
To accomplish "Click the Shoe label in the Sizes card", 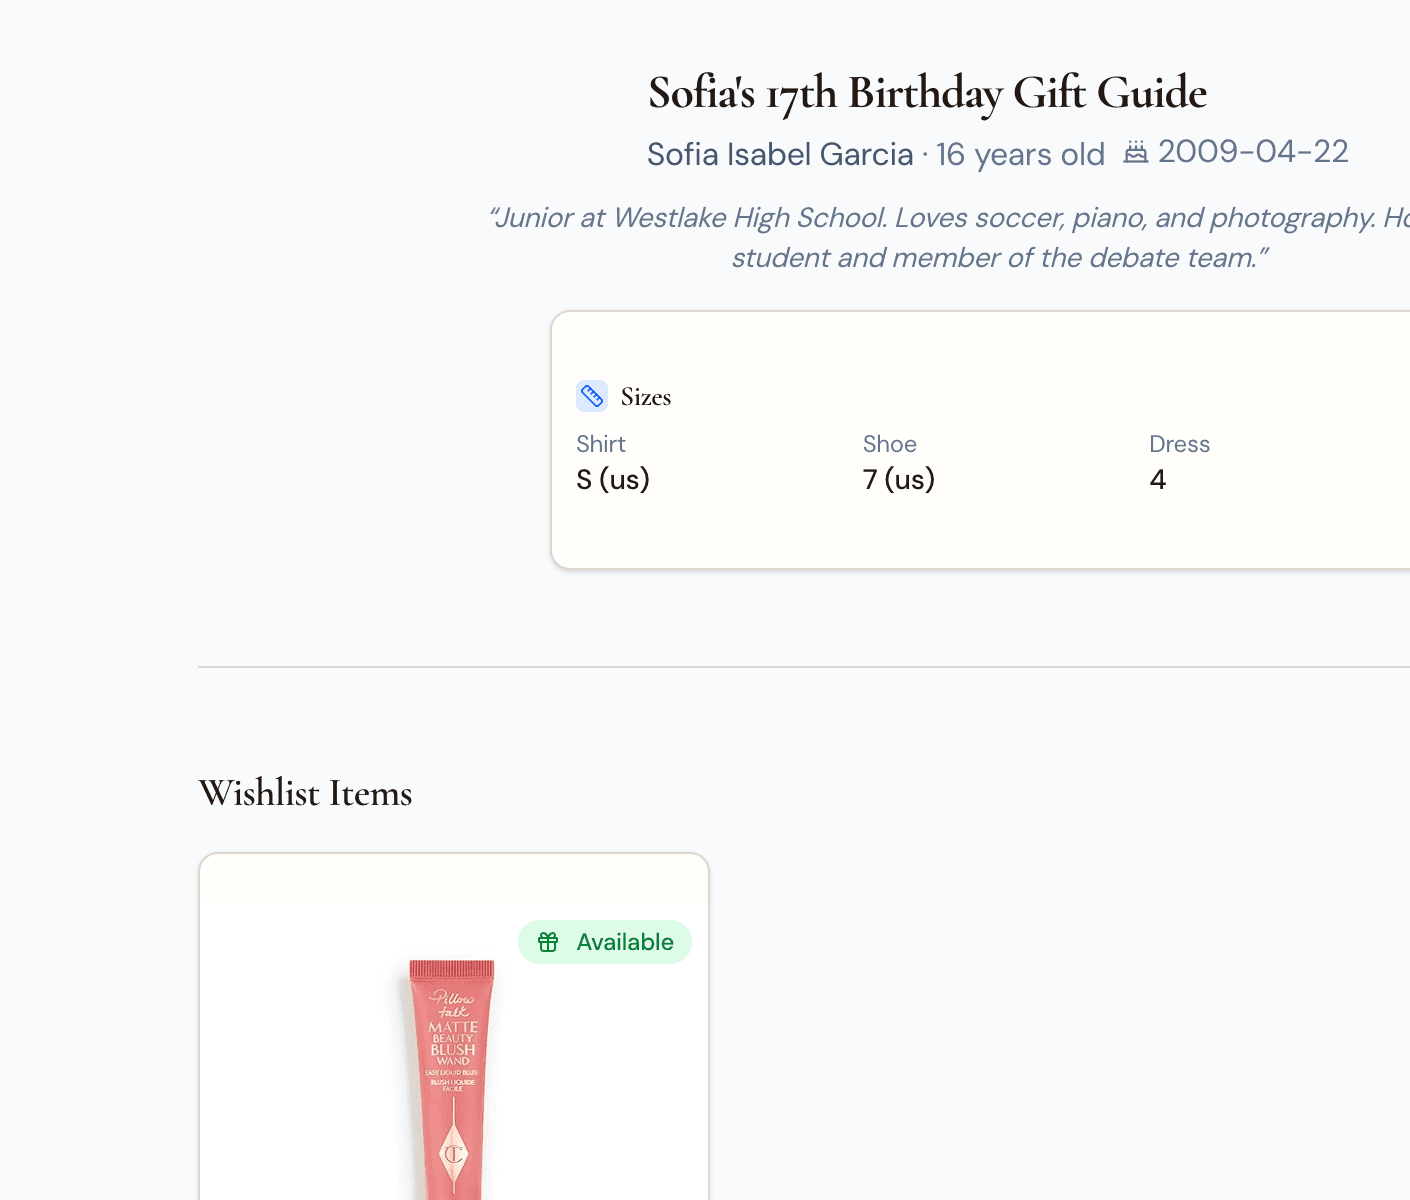I will (x=889, y=444).
